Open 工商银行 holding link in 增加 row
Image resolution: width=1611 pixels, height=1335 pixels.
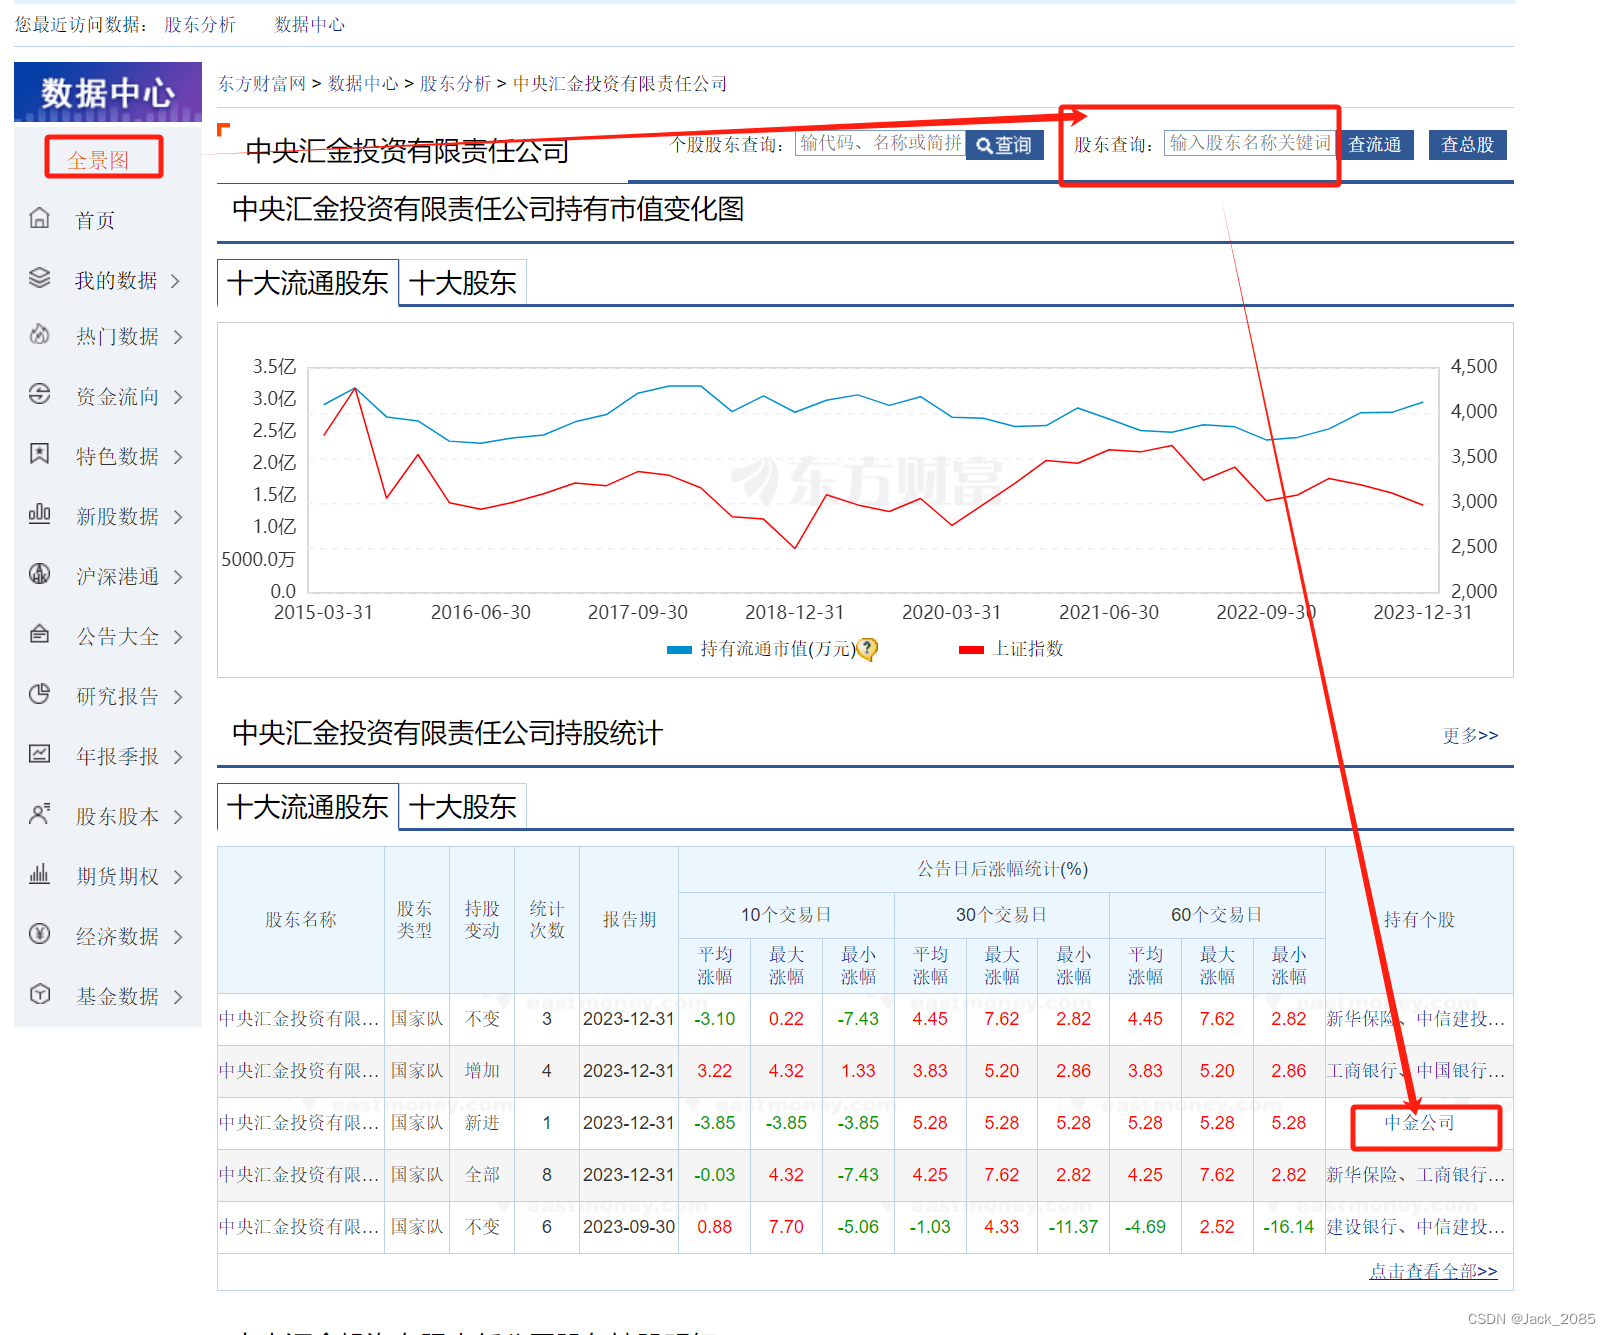1361,1071
